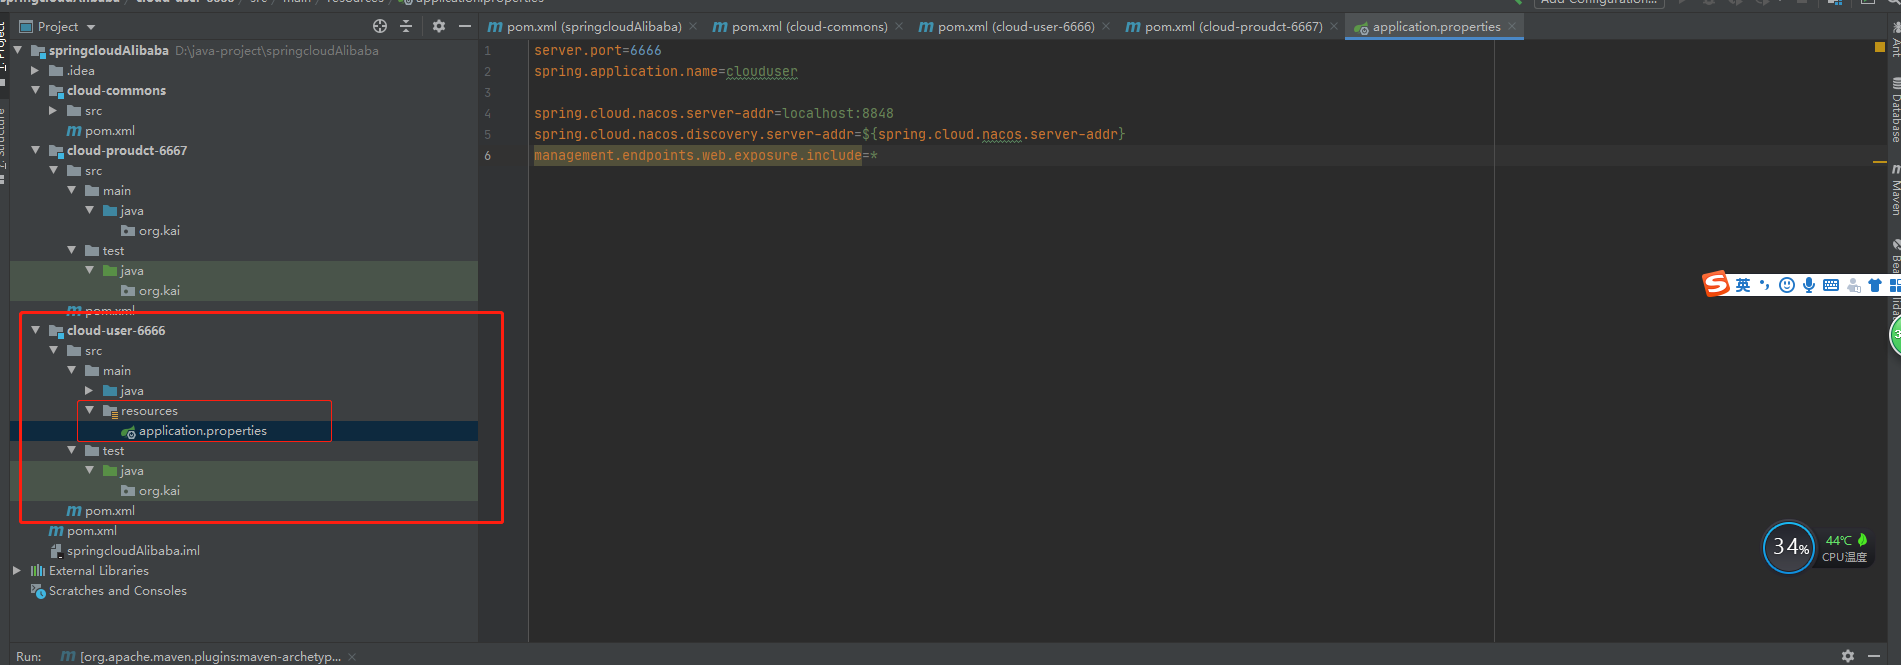
Task: Close the application.properties tab
Action: point(1512,27)
